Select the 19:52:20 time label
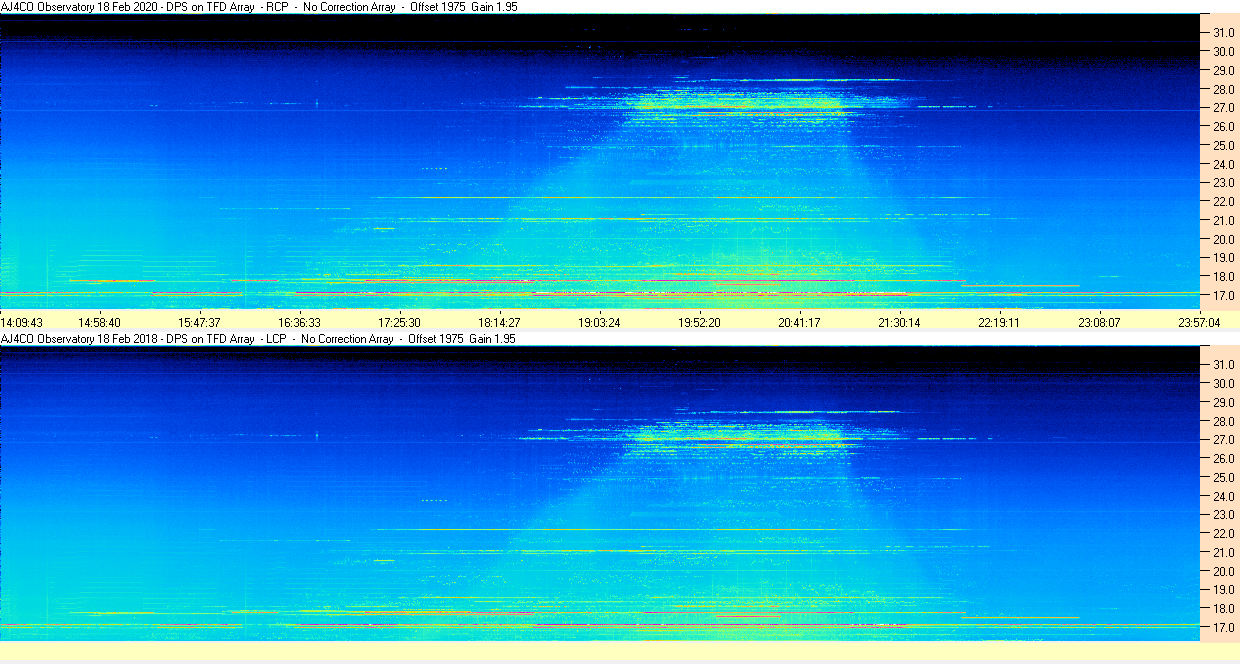Image resolution: width=1240 pixels, height=664 pixels. point(699,322)
